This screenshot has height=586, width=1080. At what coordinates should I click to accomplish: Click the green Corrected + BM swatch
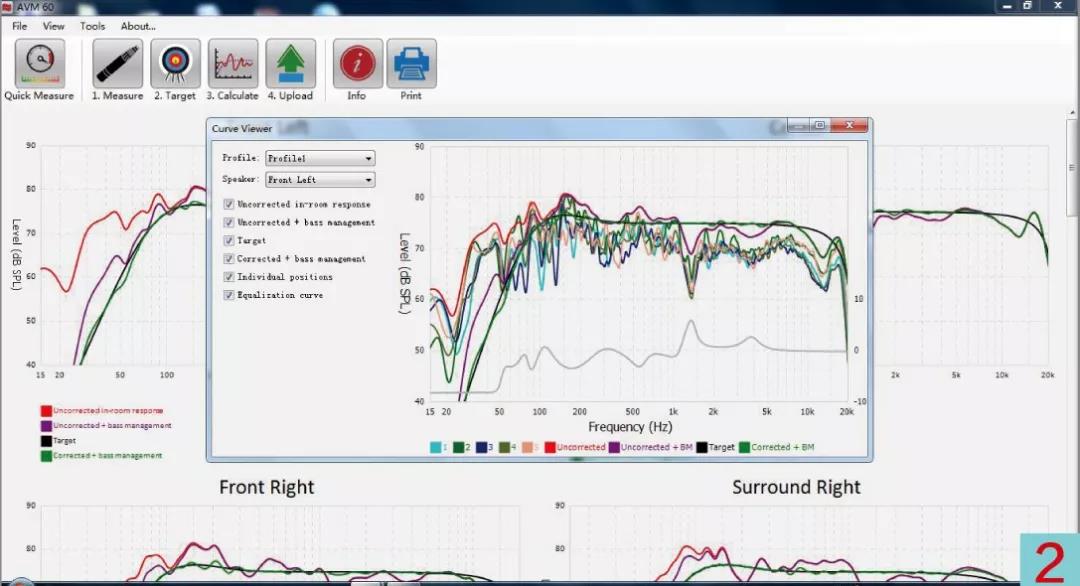(x=745, y=448)
